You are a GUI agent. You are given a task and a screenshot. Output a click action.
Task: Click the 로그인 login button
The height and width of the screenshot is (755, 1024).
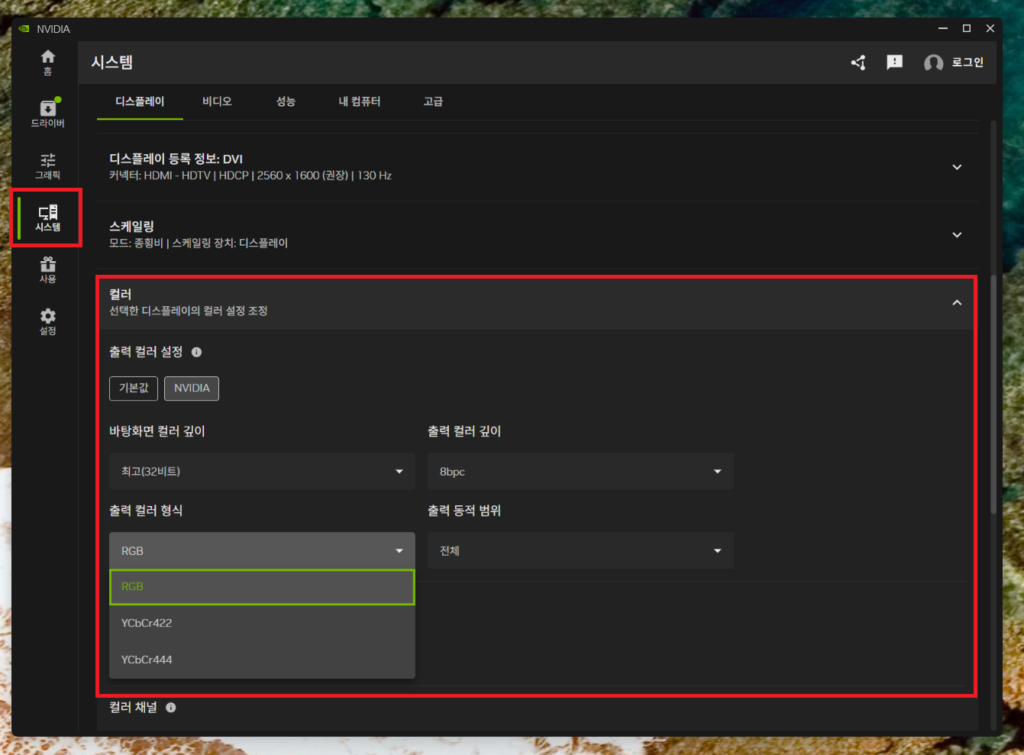coord(954,63)
